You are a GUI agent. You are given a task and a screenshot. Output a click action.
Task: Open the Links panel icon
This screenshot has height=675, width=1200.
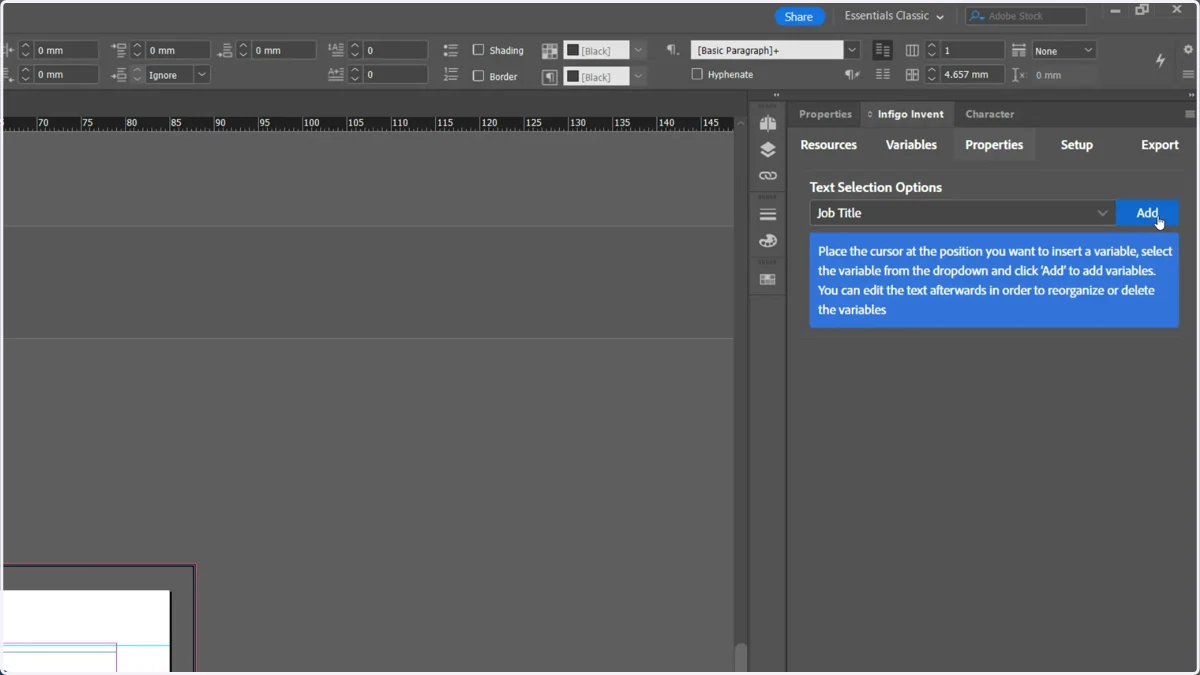pyautogui.click(x=768, y=176)
